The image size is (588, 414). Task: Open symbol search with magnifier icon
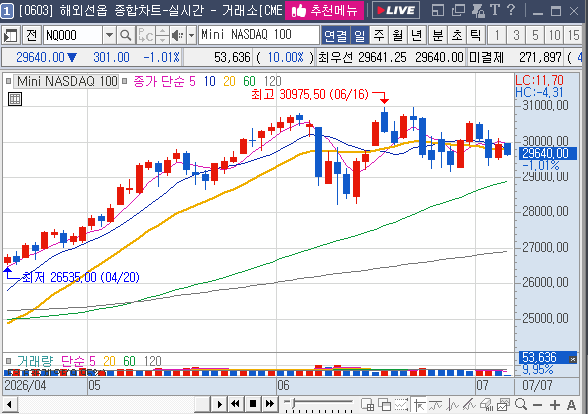pyautogui.click(x=126, y=36)
